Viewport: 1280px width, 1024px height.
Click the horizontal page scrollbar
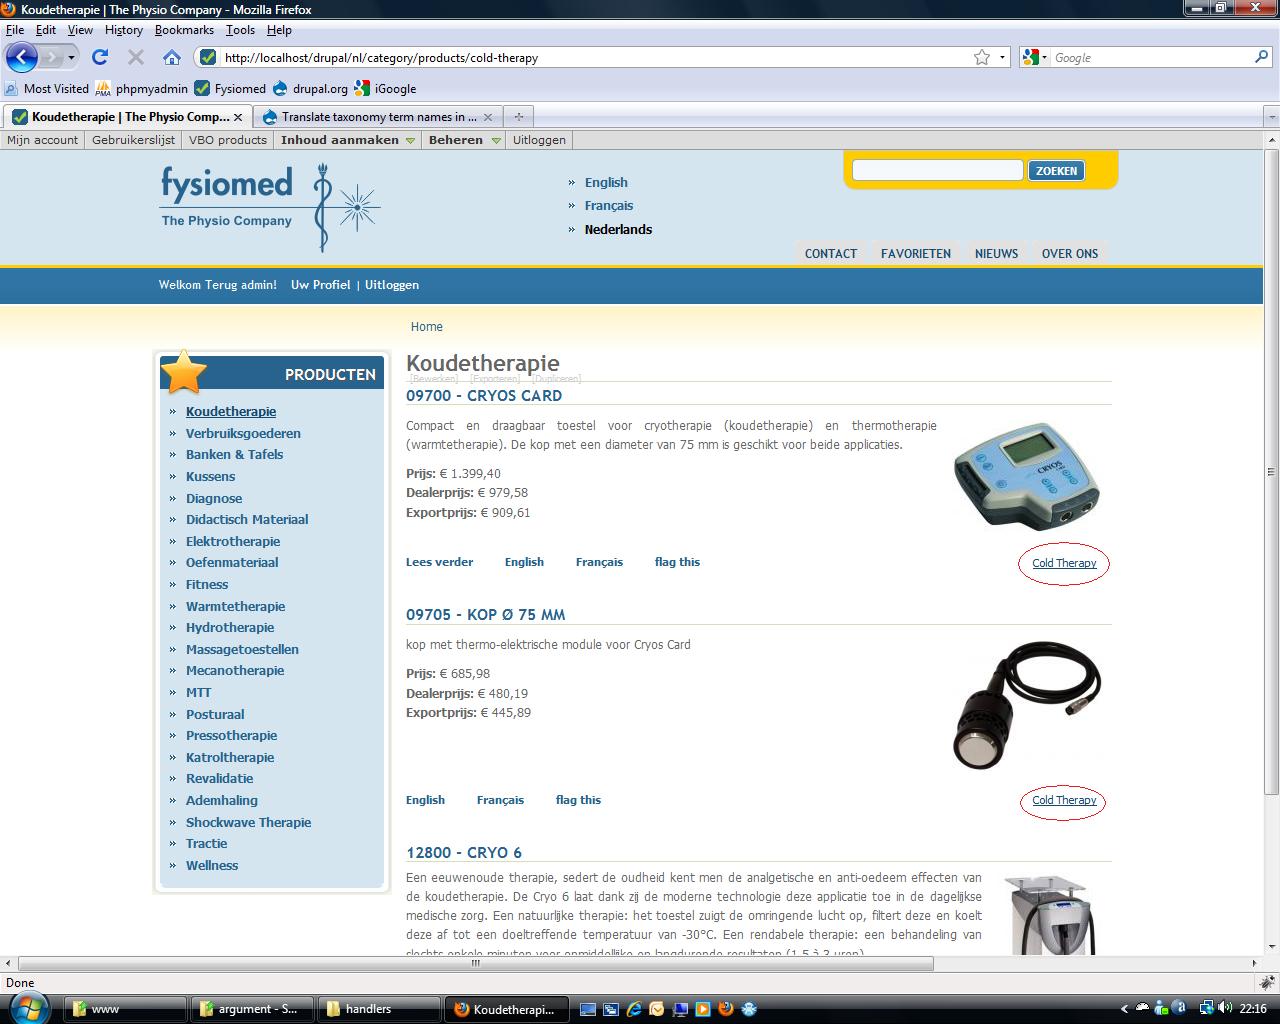coord(476,963)
